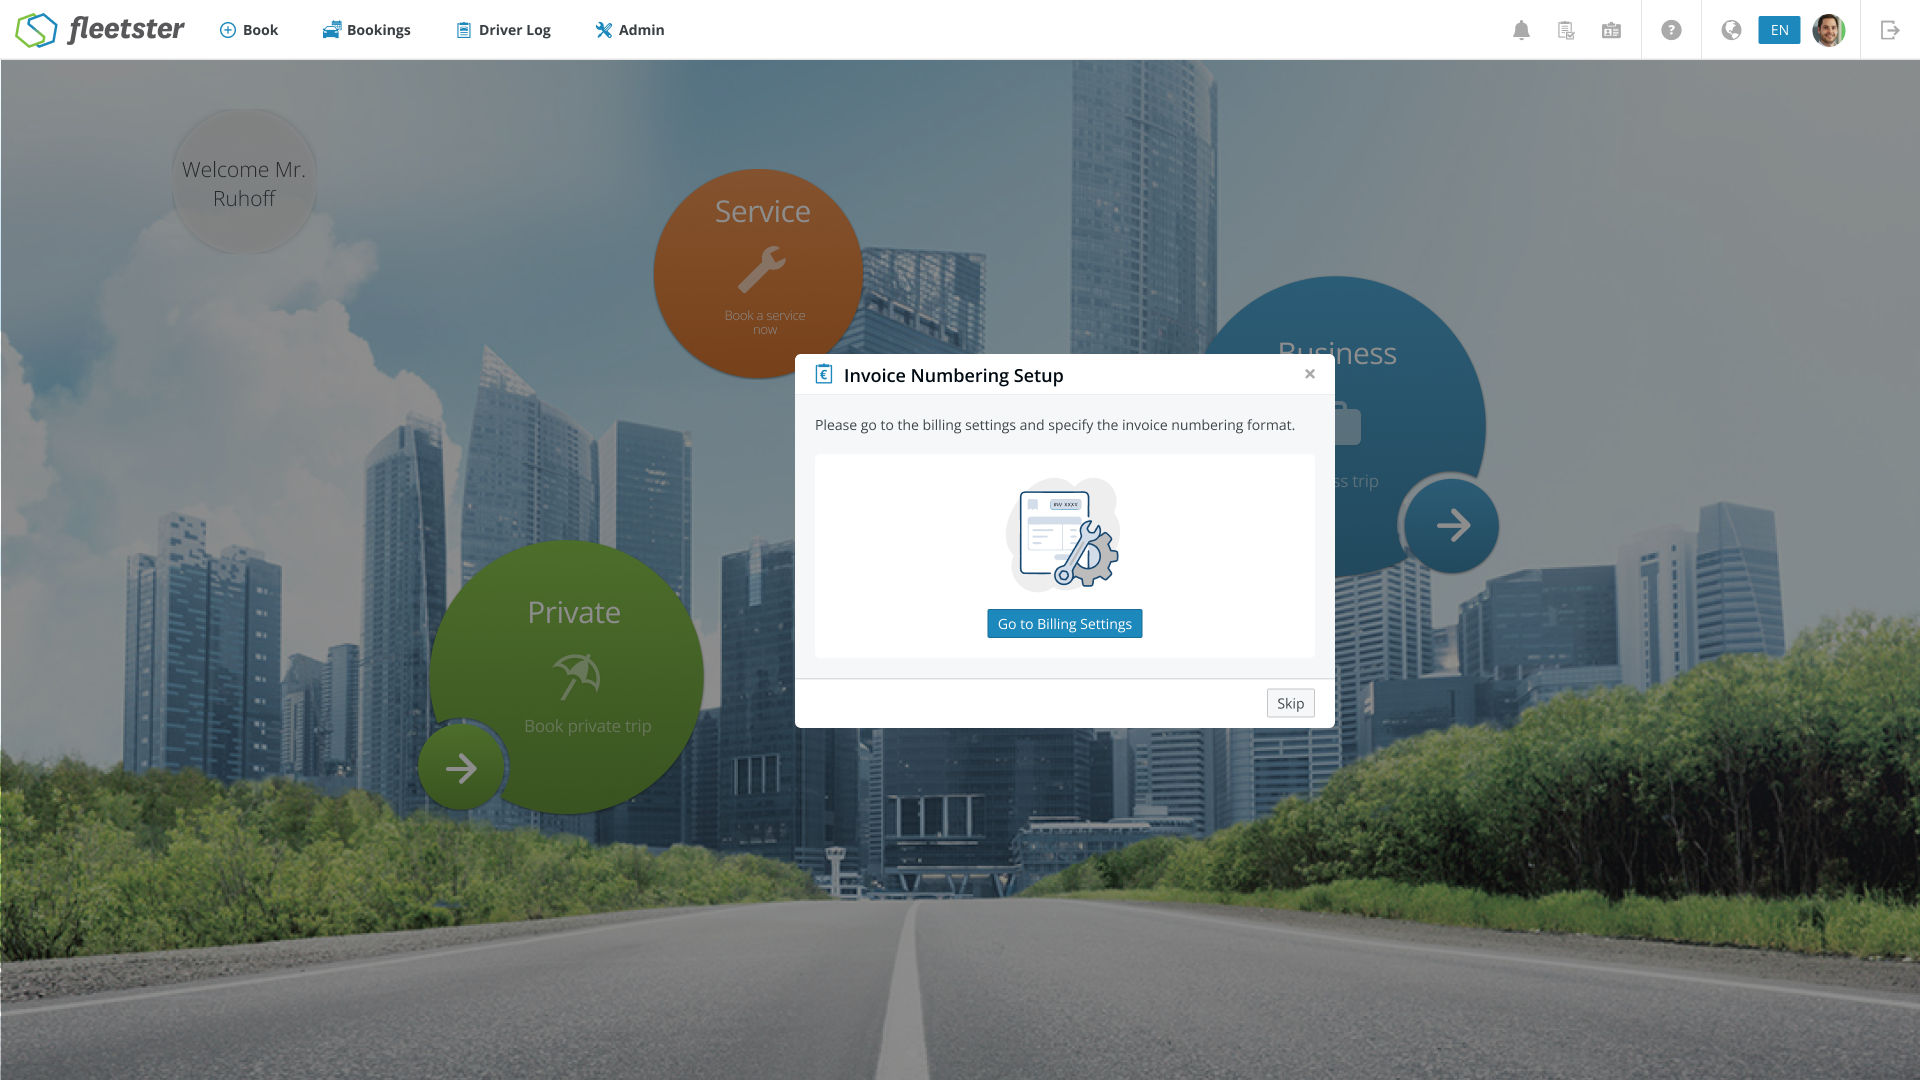Click the 'Book a service now' text
This screenshot has height=1080, width=1920.
tap(765, 322)
